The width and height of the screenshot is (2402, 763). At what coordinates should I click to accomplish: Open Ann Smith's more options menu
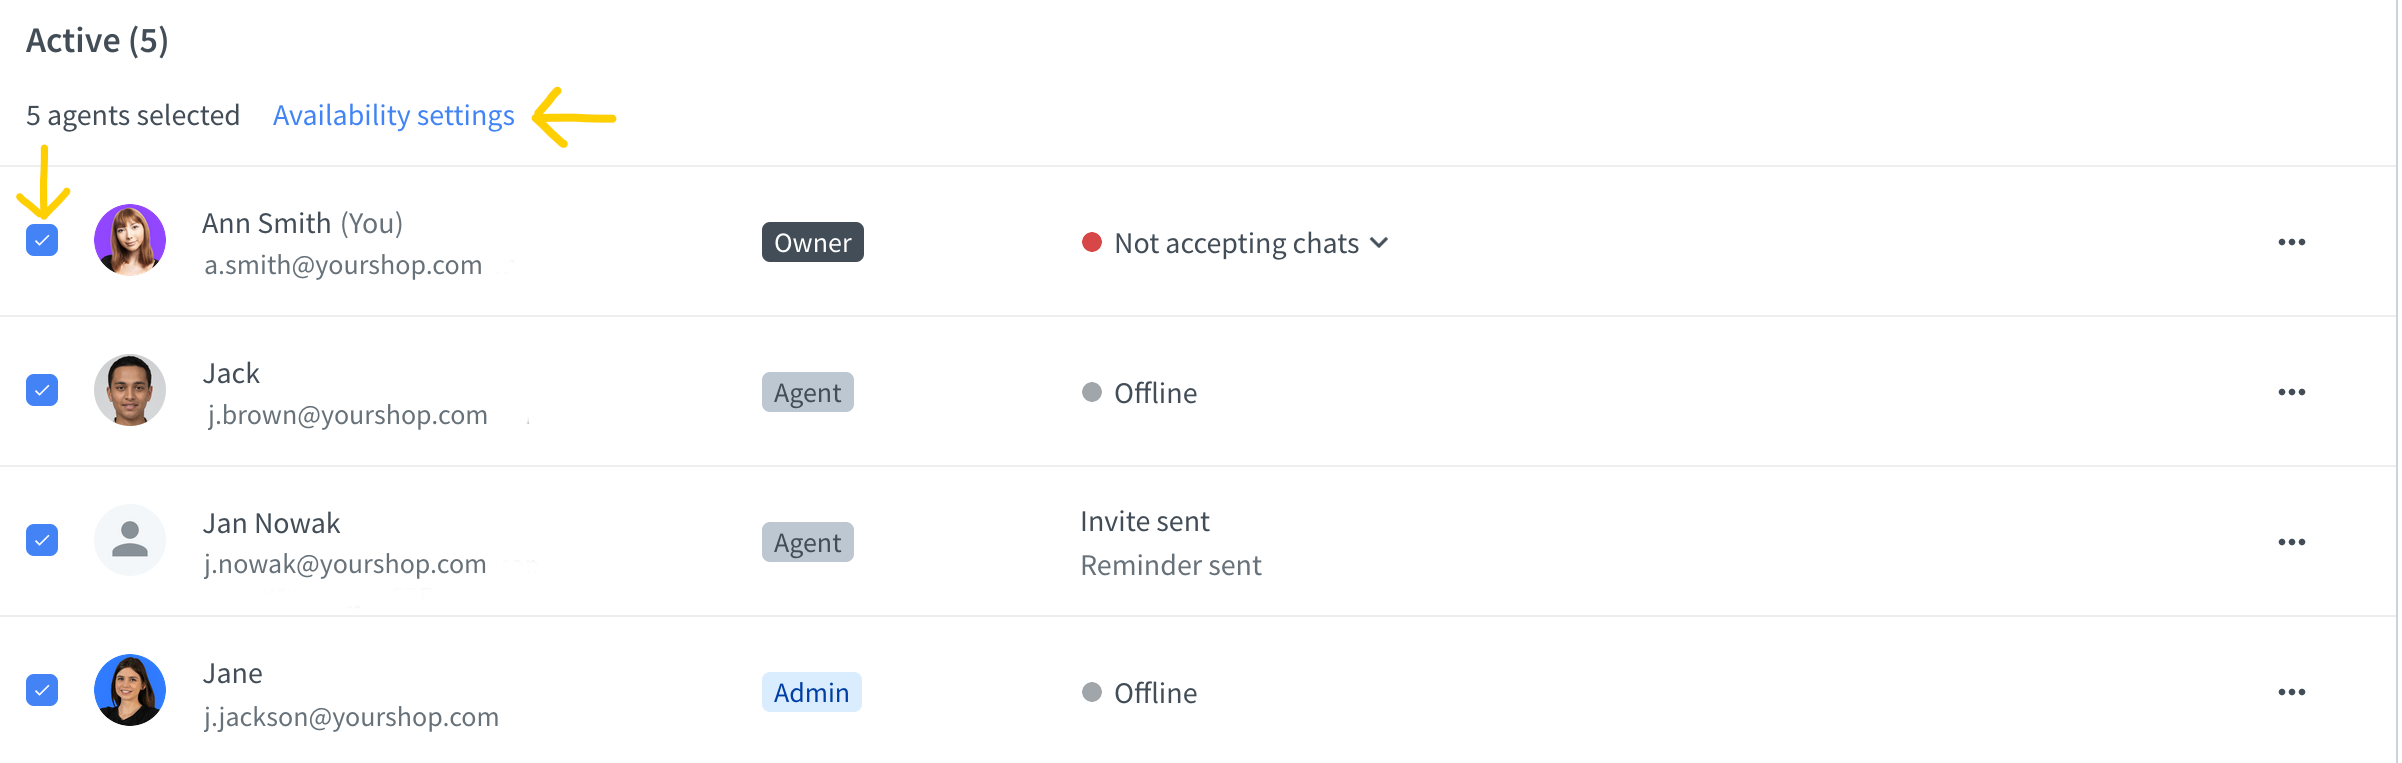[2294, 241]
